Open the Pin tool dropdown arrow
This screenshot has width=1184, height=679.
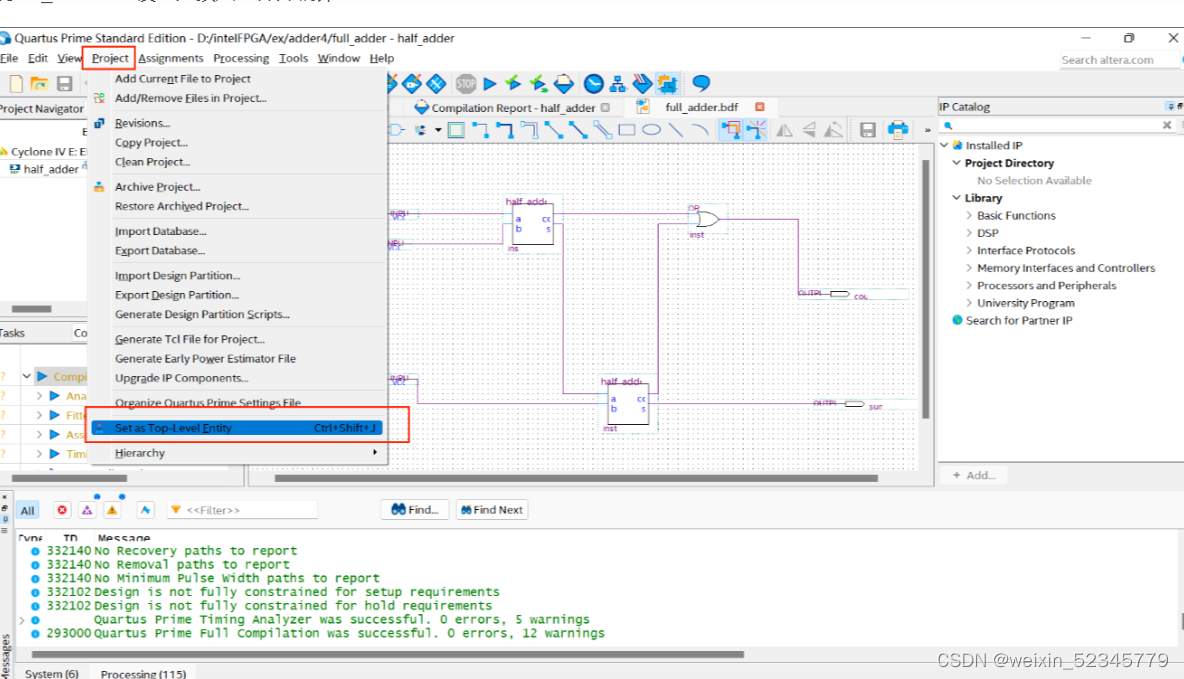click(438, 130)
